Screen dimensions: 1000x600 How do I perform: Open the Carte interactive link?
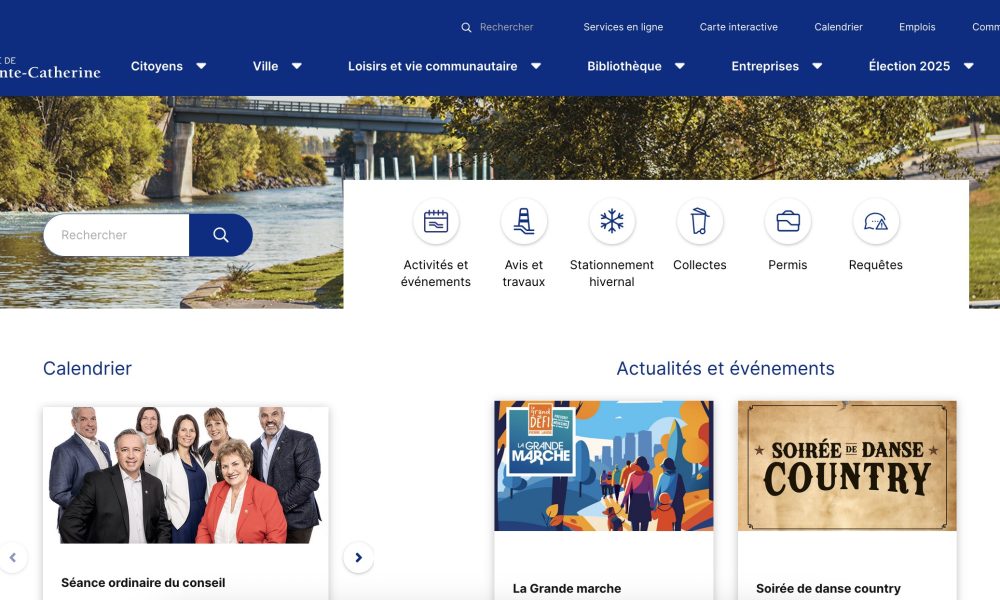(738, 28)
